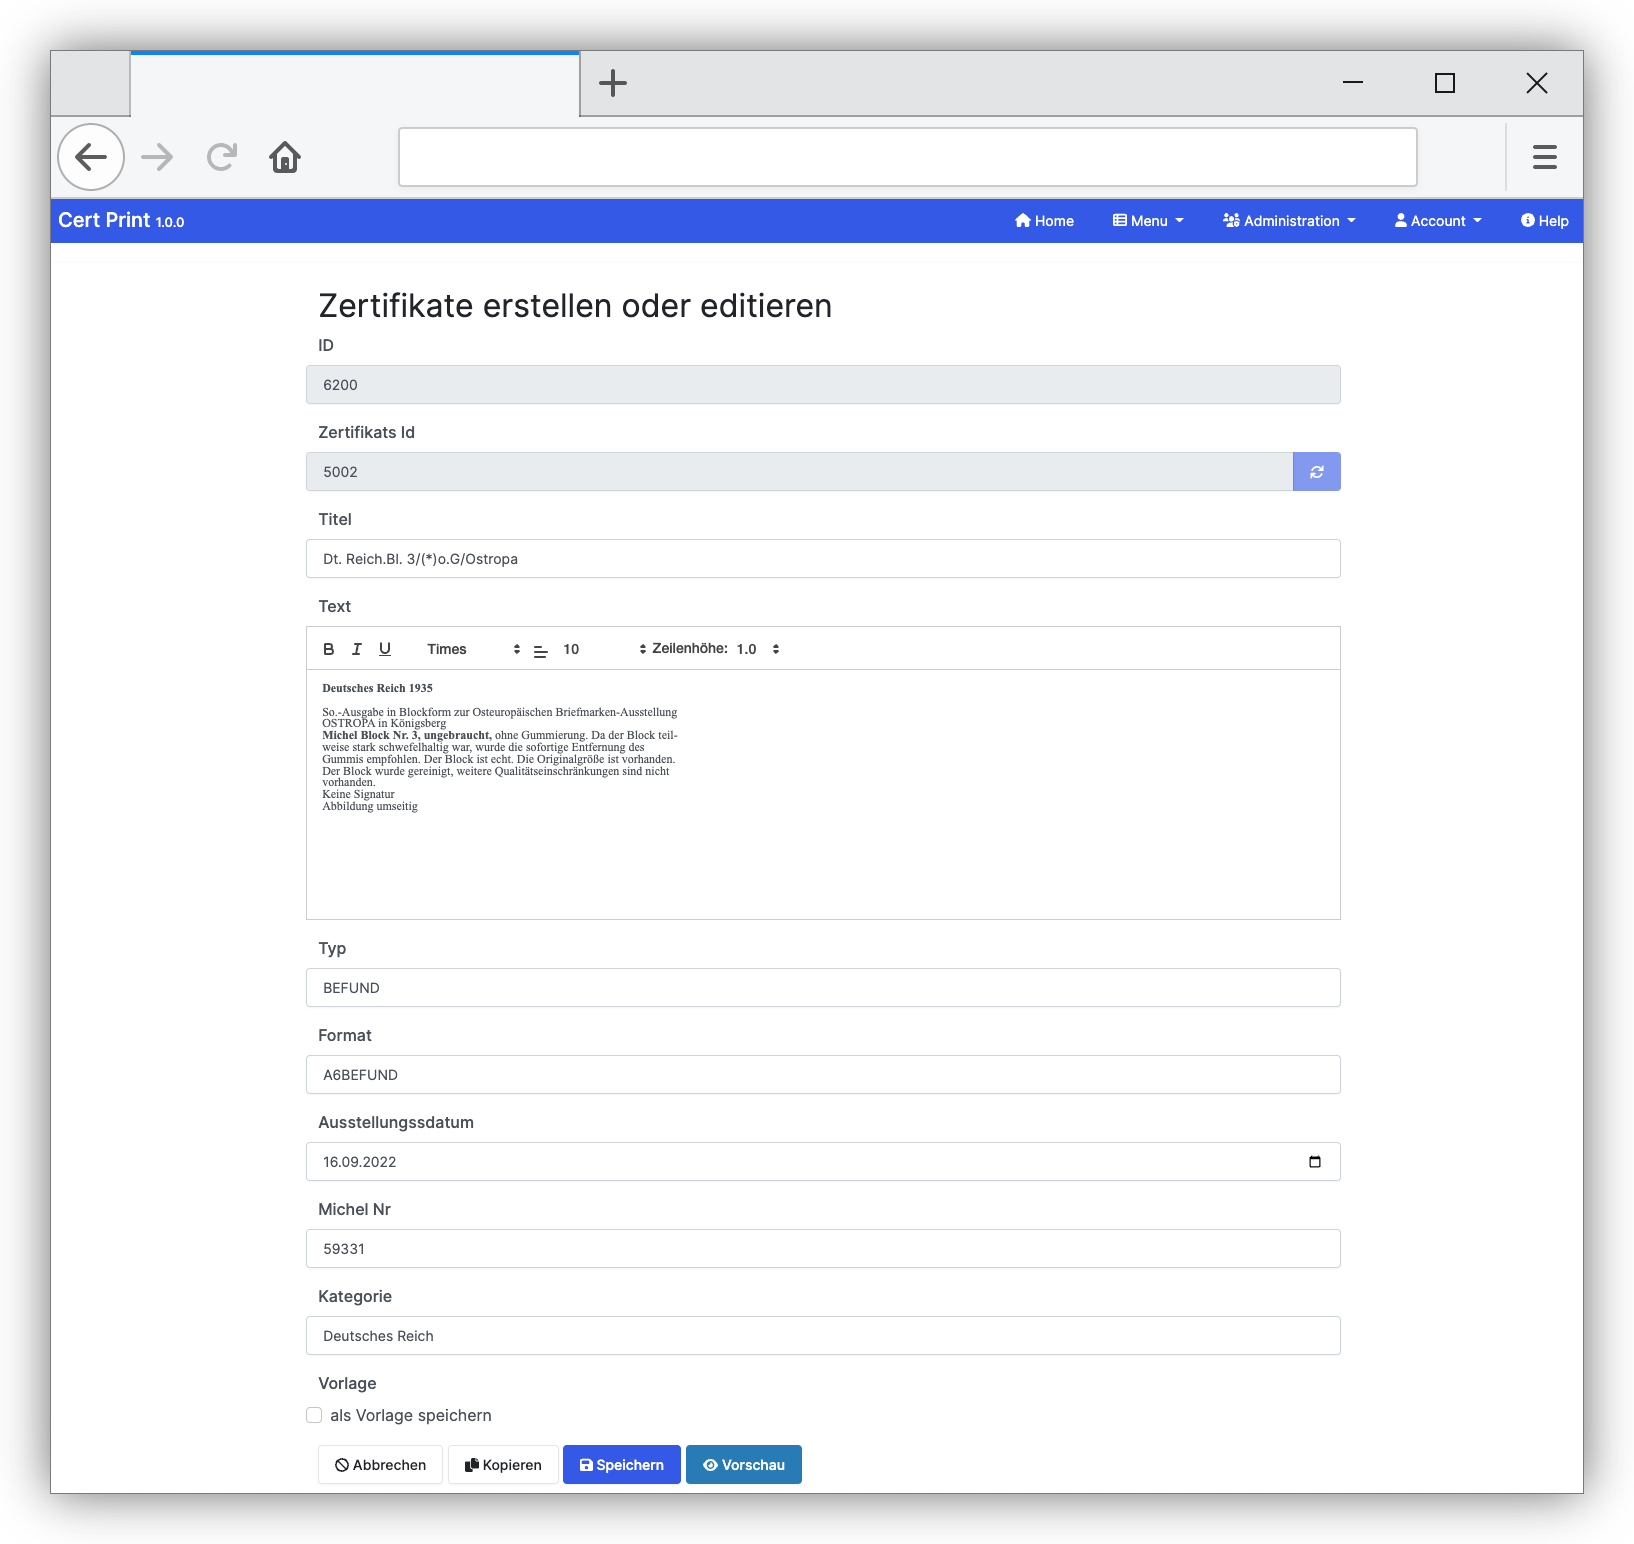Click the Speichern button

[621, 1465]
